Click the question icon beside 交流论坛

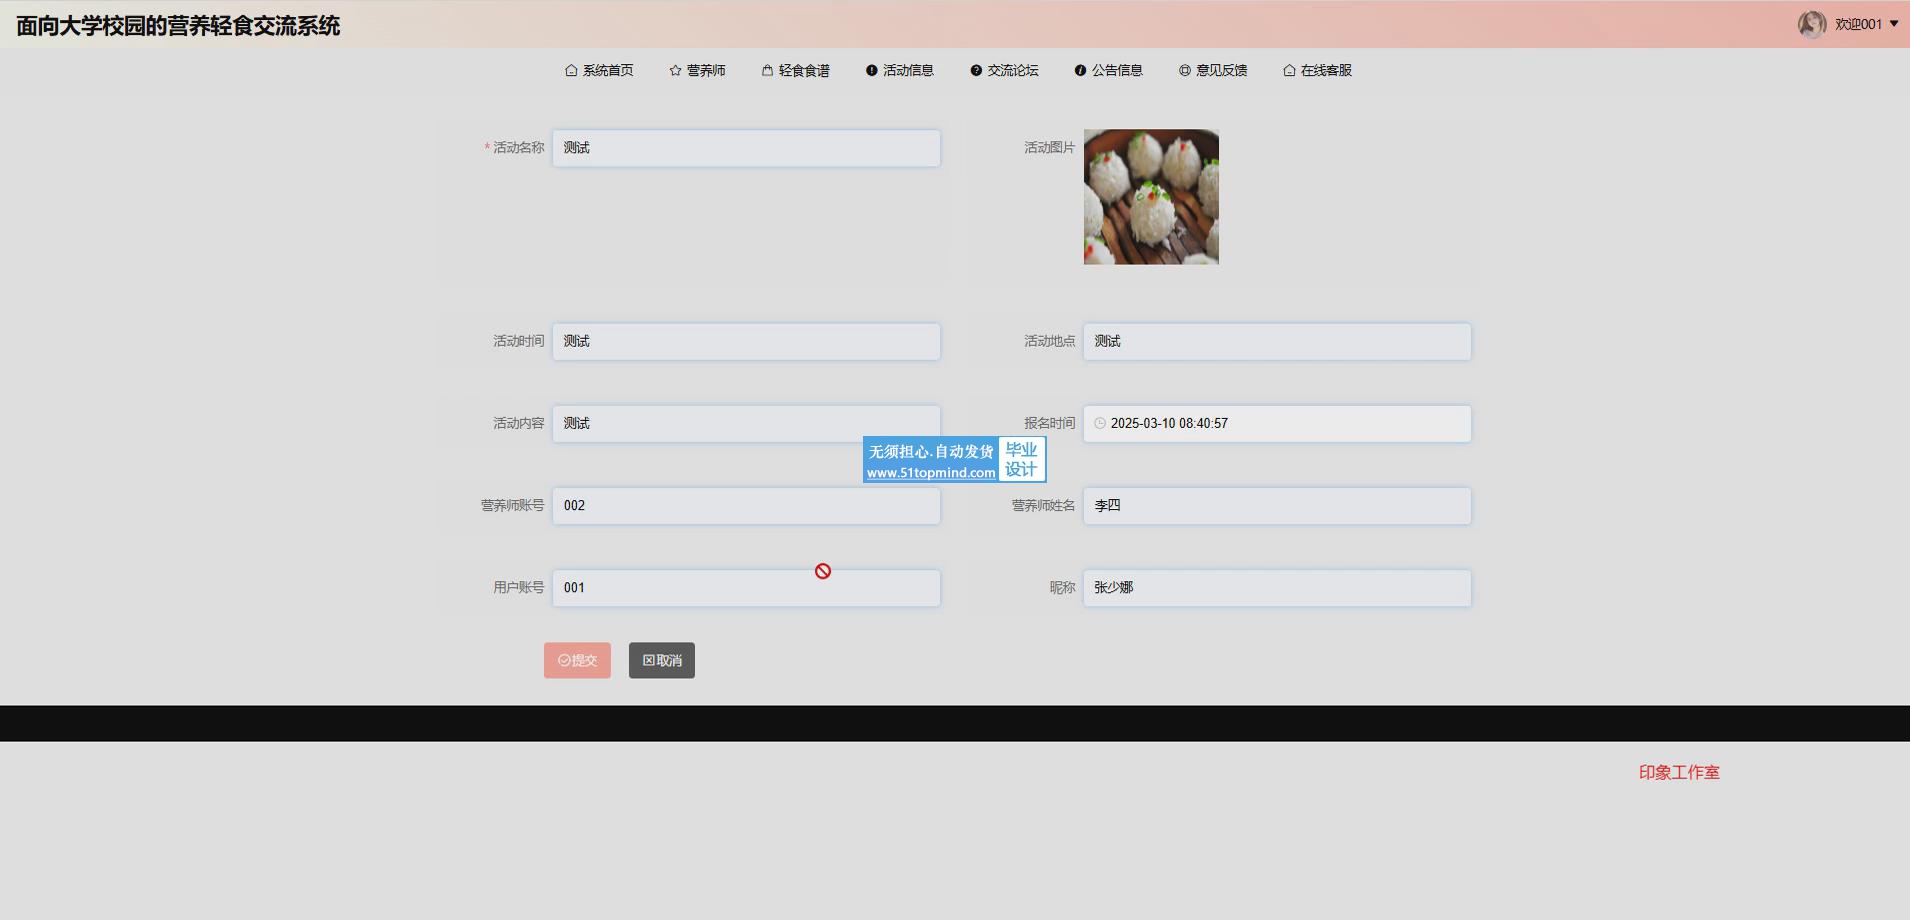pos(976,71)
